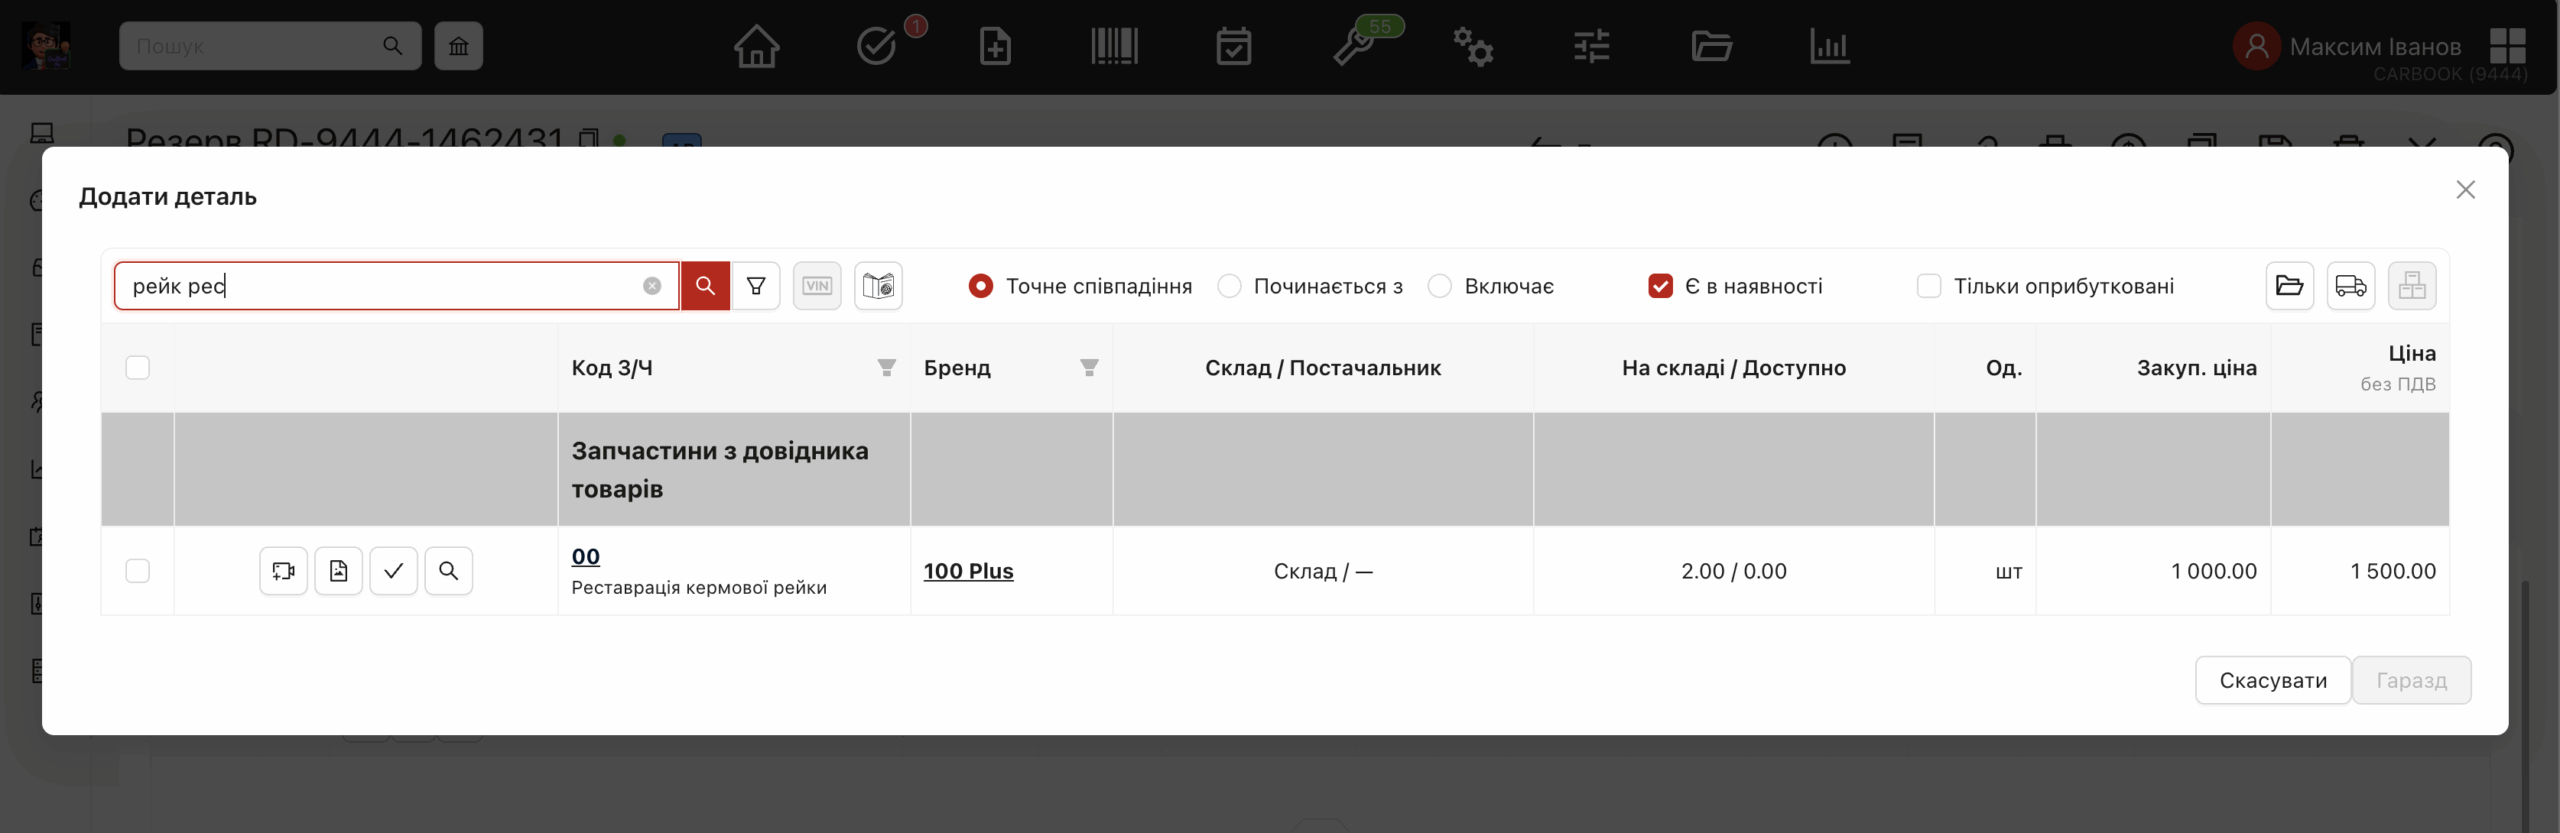Image resolution: width=2560 pixels, height=833 pixels.
Task: Select the 'Починається з' radio option
Action: tap(1229, 286)
